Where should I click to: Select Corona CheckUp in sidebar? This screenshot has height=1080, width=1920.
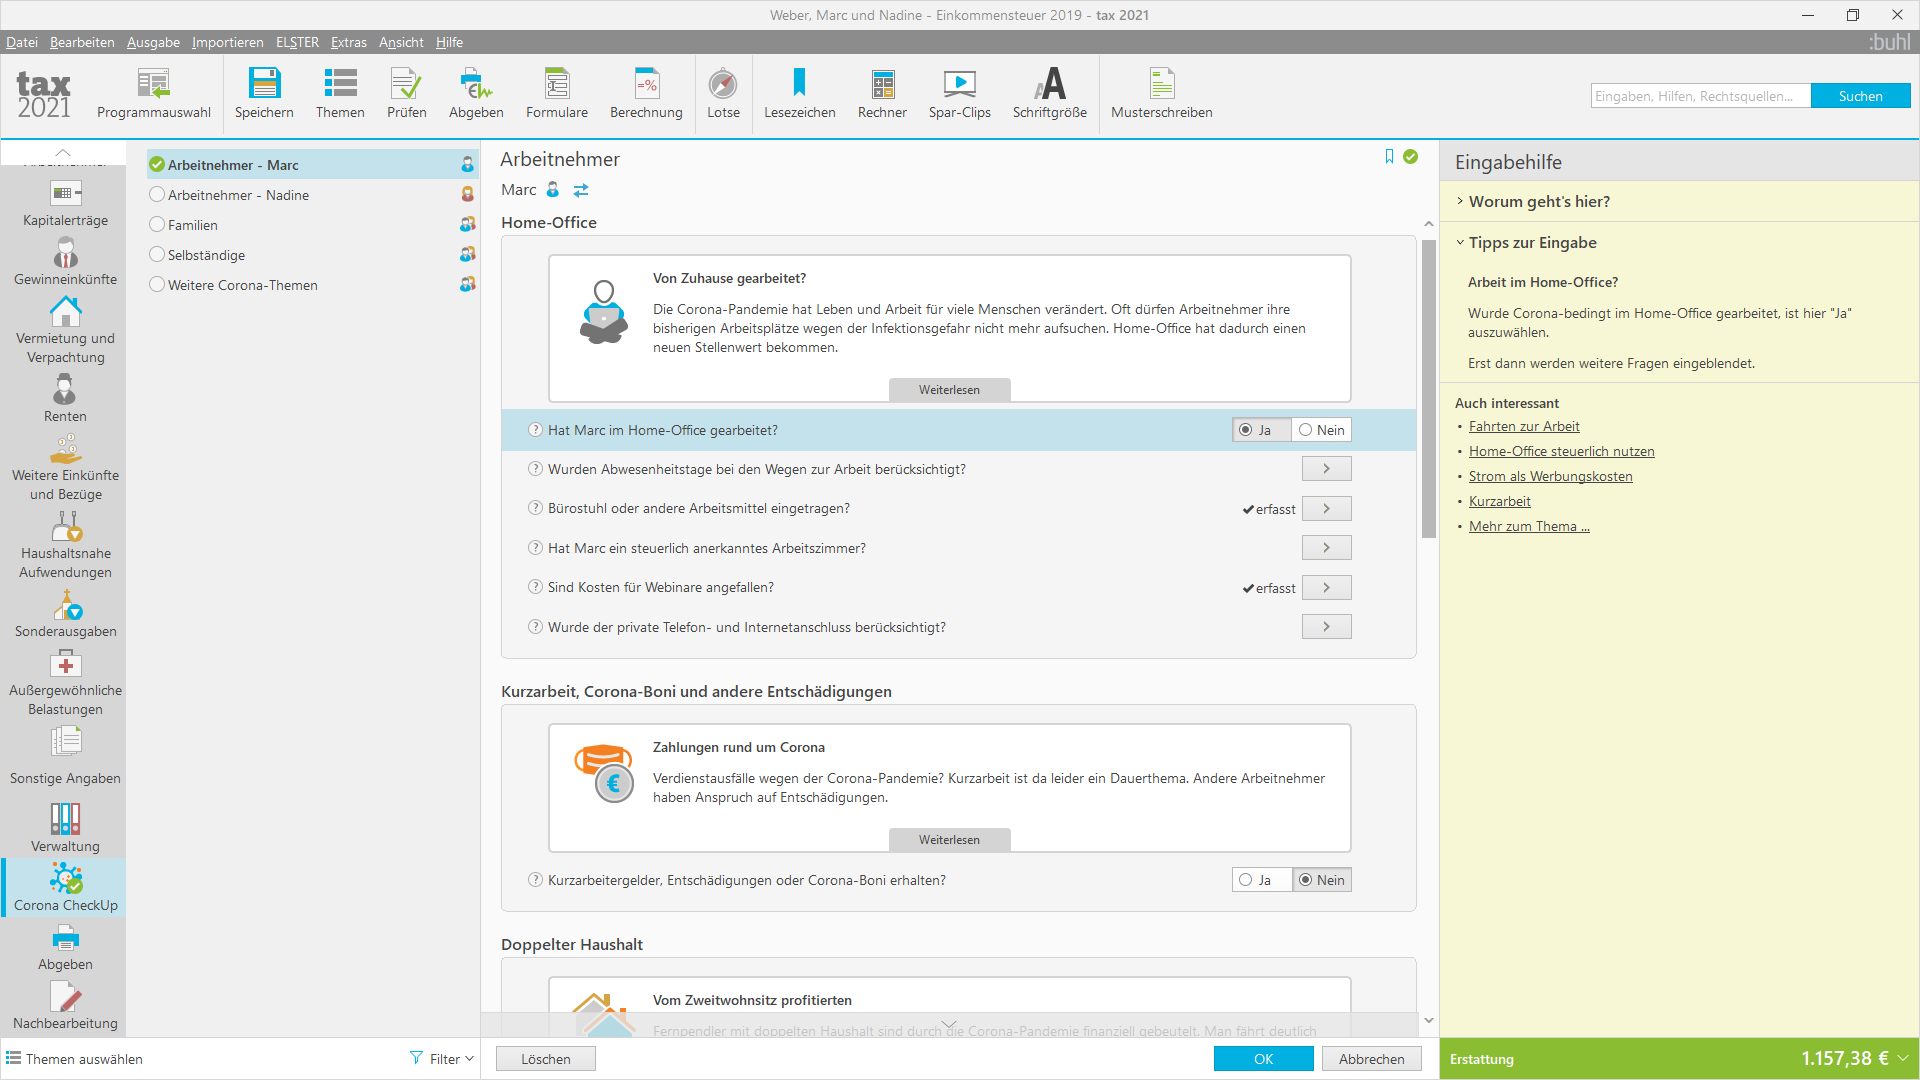pos(65,888)
